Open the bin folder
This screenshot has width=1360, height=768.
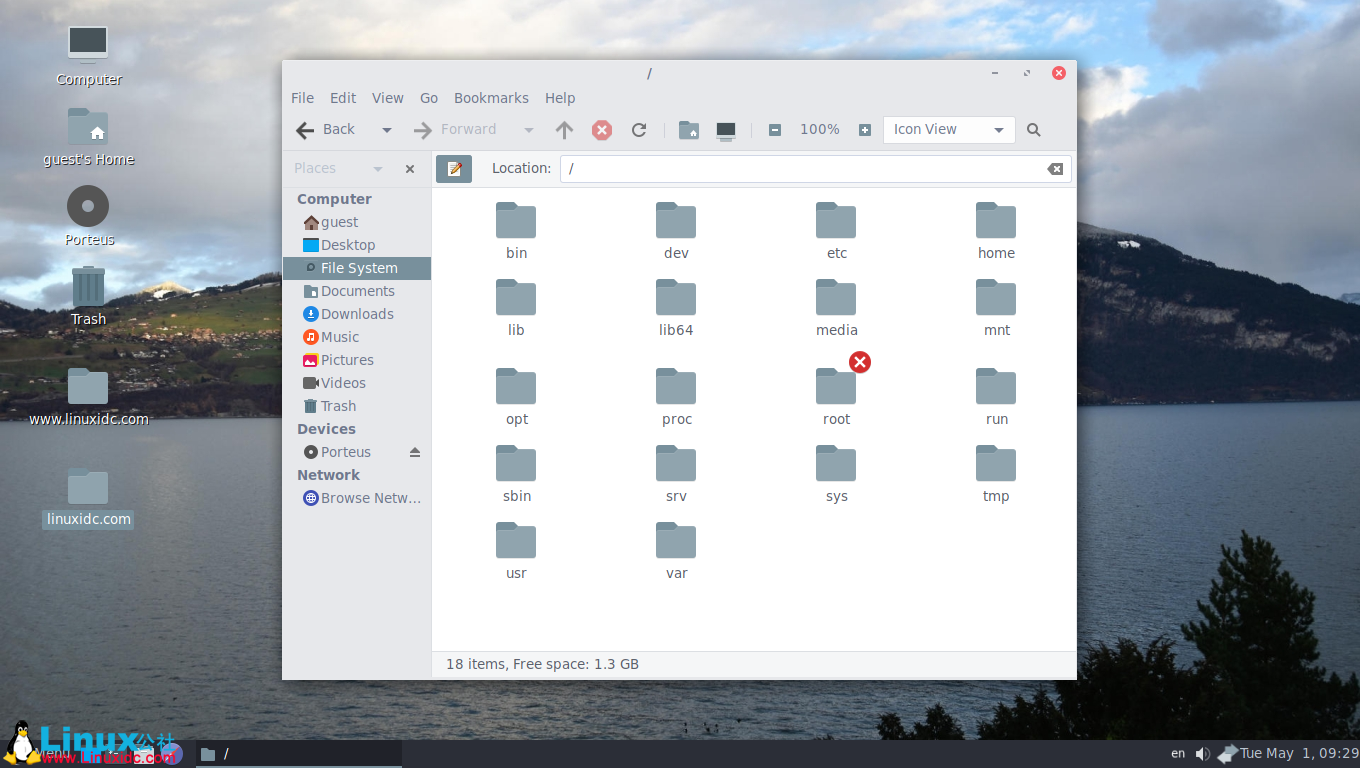(x=516, y=231)
